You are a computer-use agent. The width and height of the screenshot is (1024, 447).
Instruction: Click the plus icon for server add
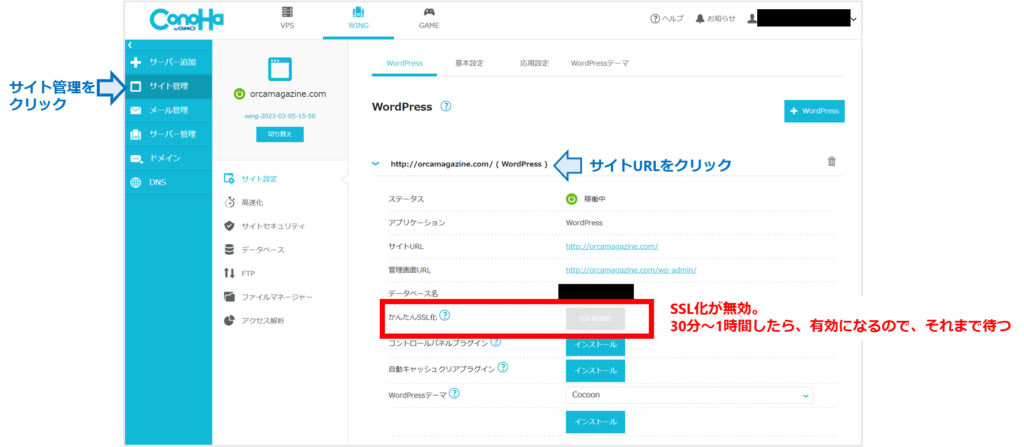[x=136, y=63]
